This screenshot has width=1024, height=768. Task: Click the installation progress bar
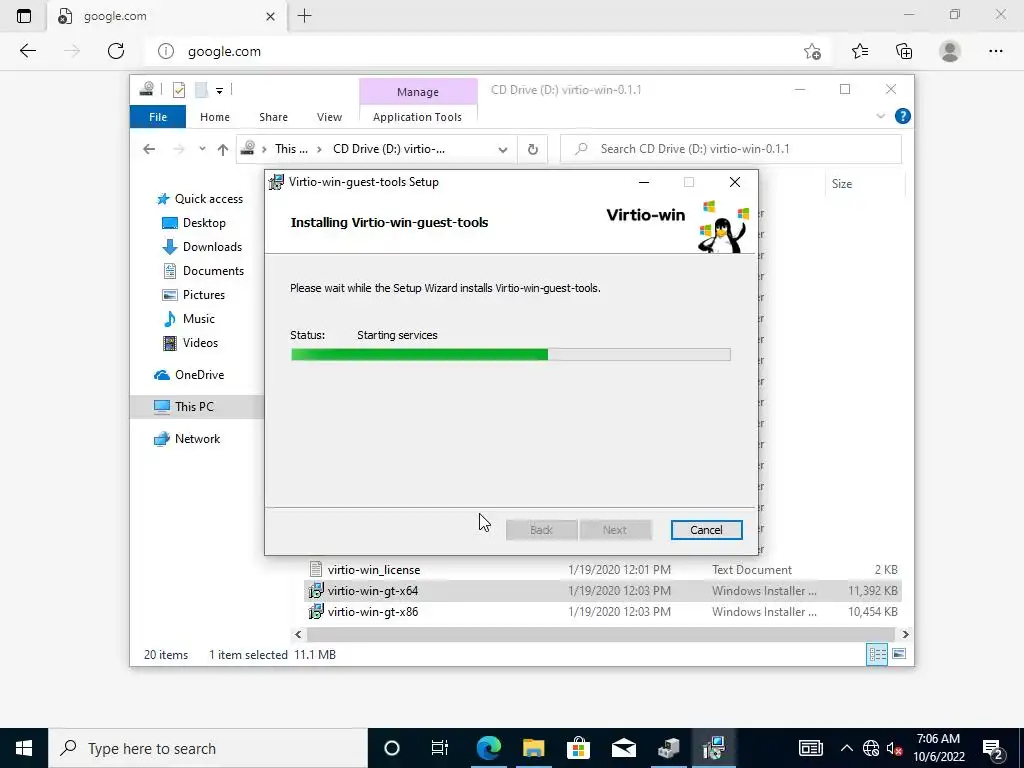coord(511,355)
